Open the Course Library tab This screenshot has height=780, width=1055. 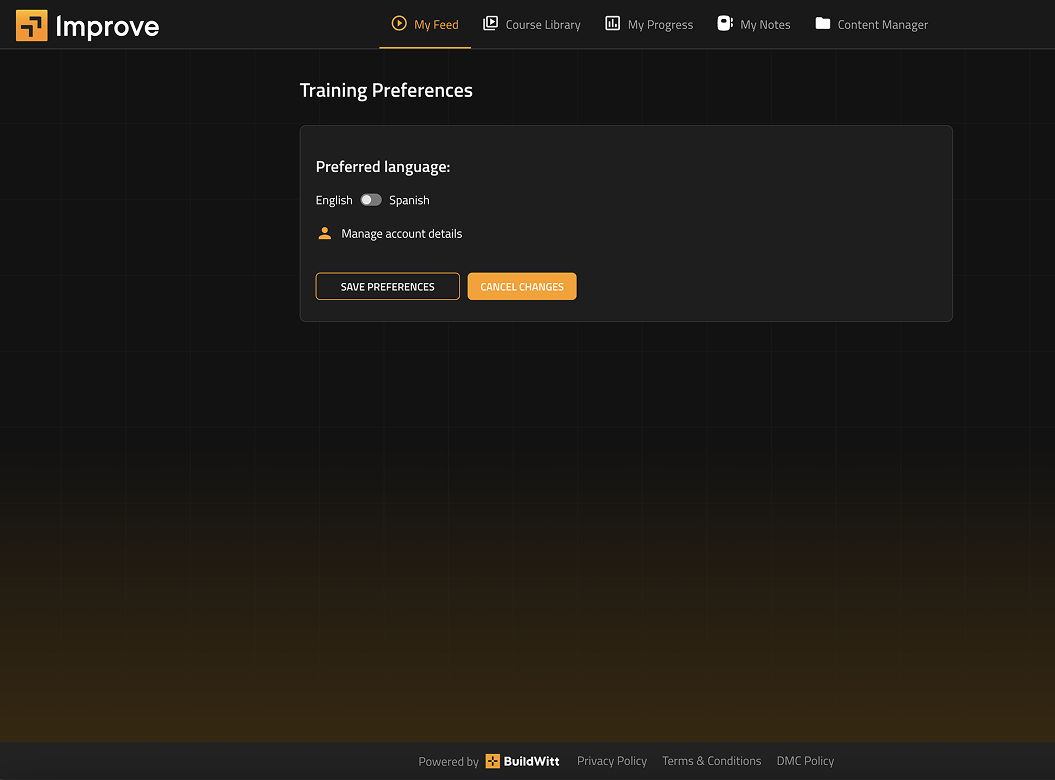[x=543, y=25]
